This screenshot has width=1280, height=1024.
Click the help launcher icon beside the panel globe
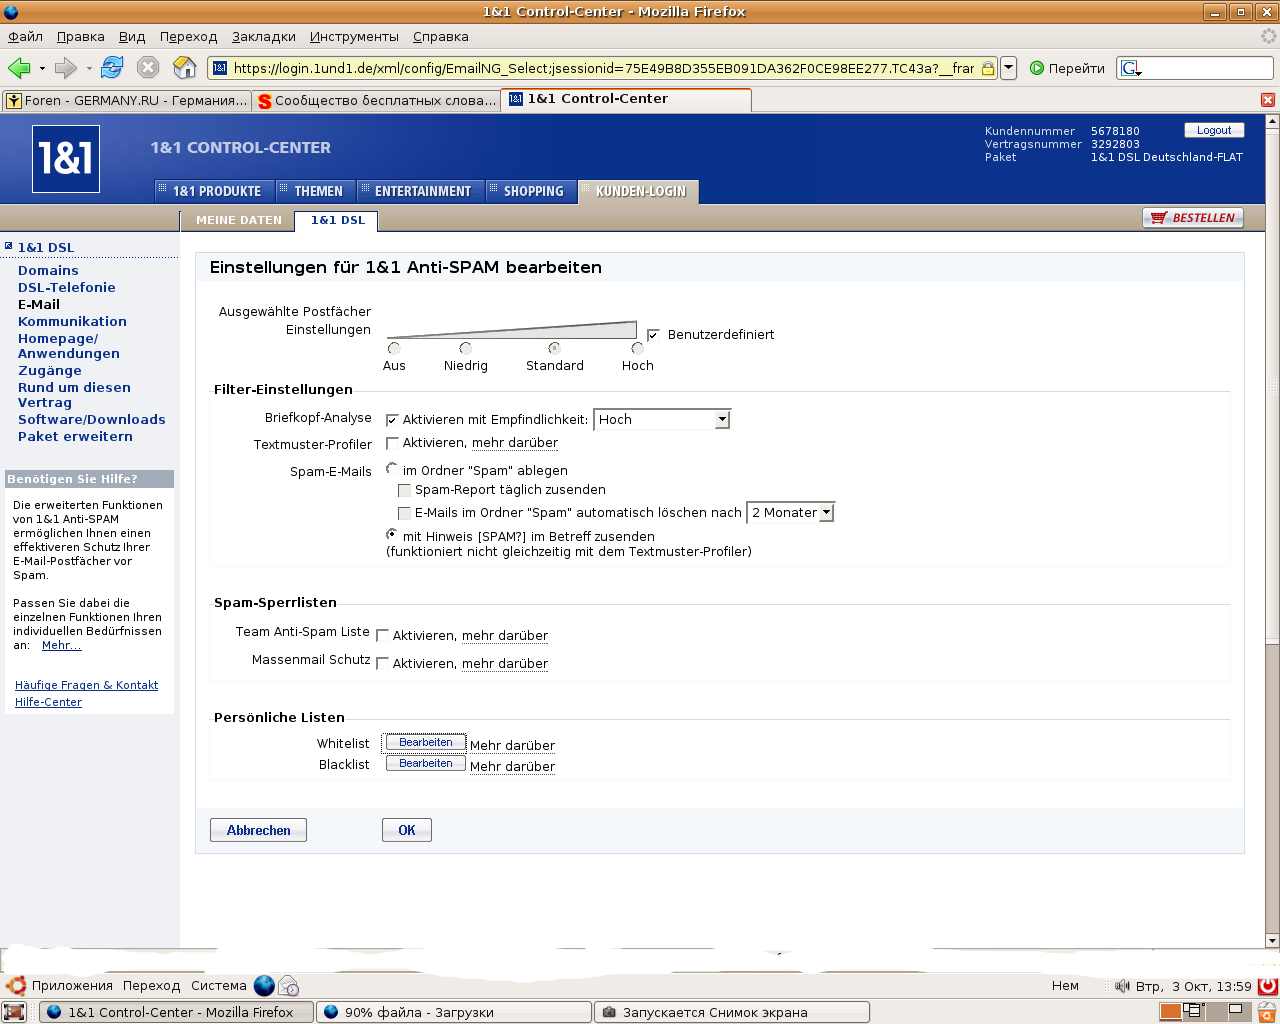289,986
